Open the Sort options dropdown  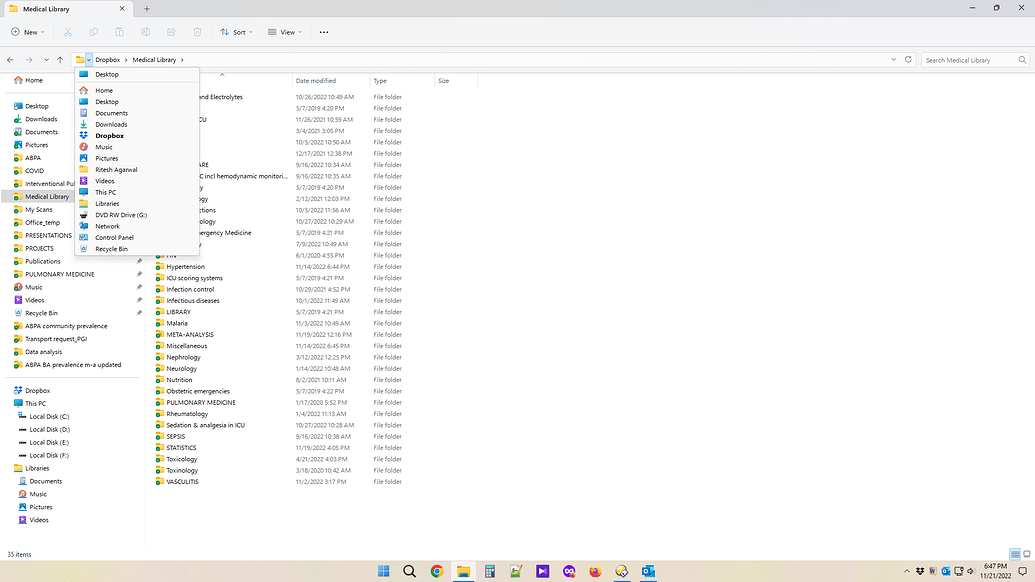pos(236,32)
